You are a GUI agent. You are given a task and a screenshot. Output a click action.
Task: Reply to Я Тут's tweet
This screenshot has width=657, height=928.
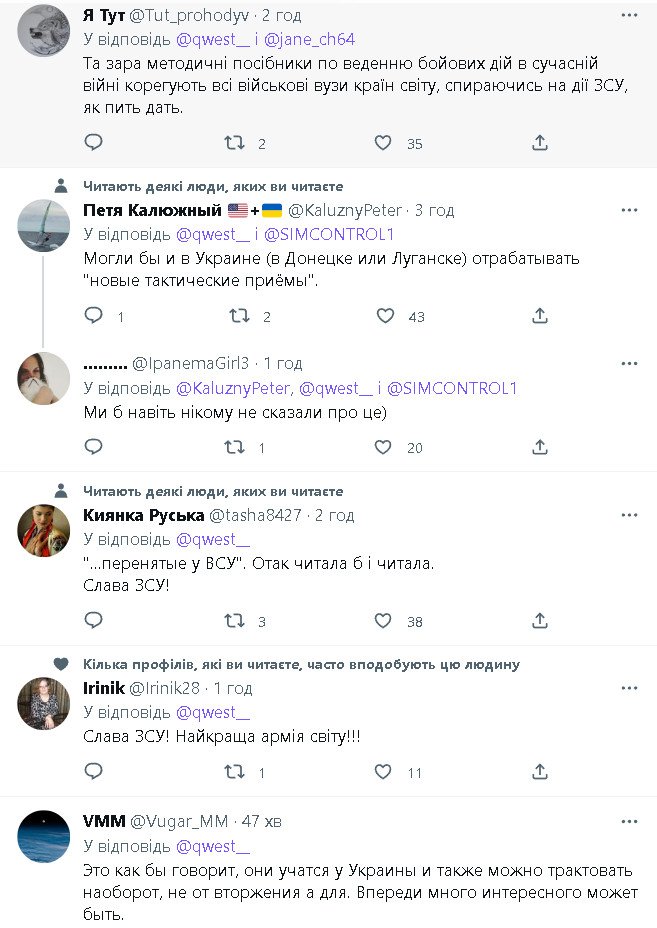(93, 143)
